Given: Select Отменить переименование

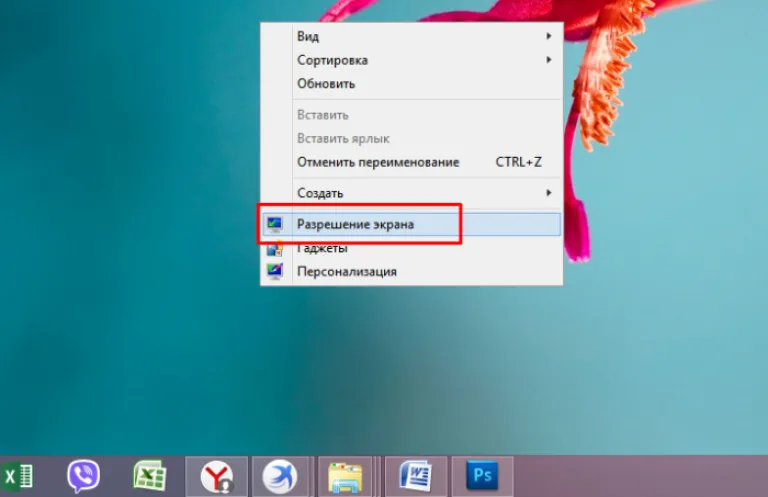Looking at the screenshot, I should (x=411, y=162).
